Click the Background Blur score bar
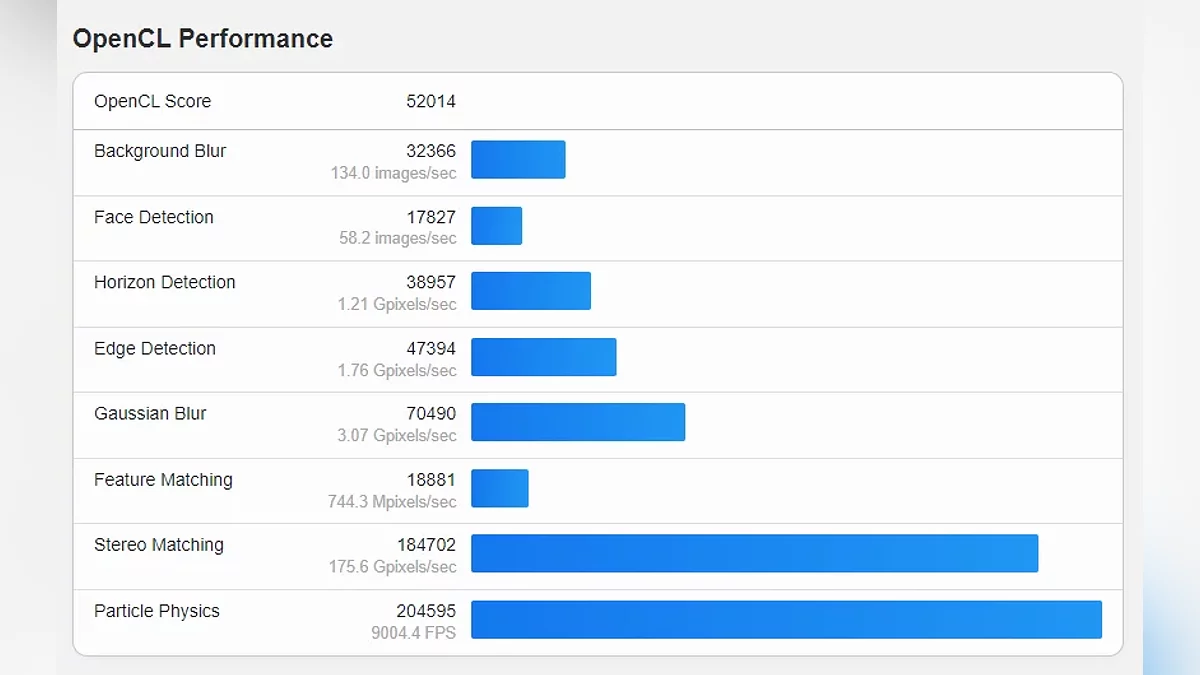Screen dimensions: 1200x675 click(x=518, y=160)
